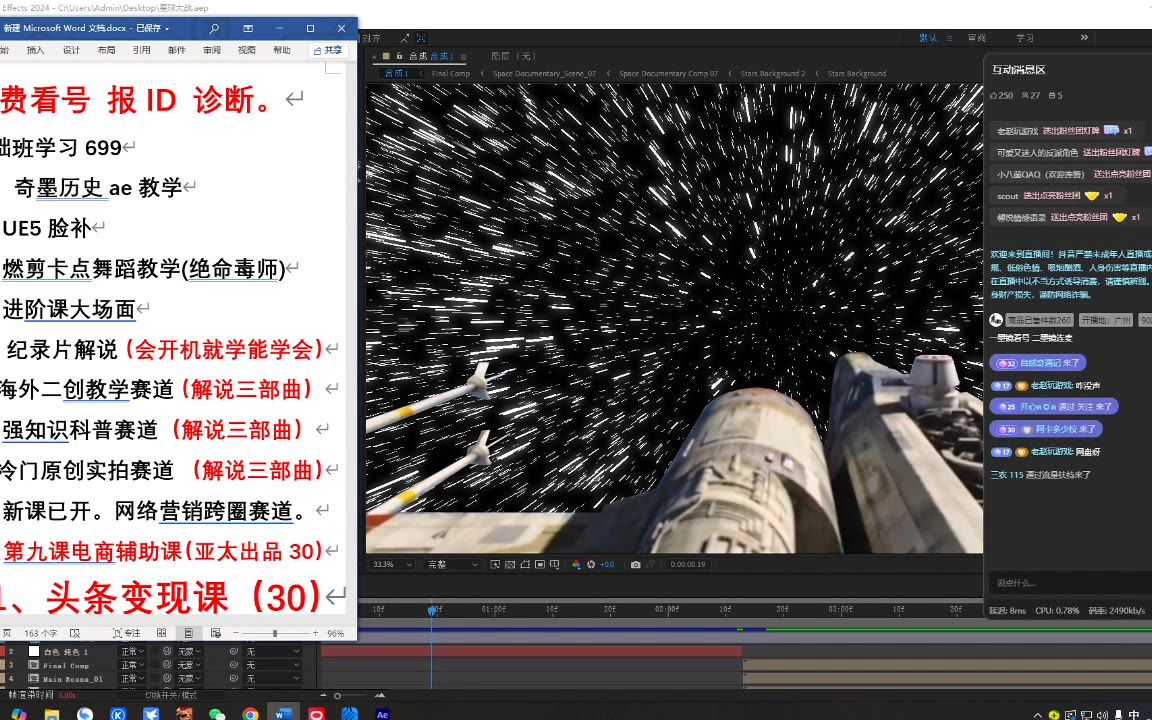The width and height of the screenshot is (1152, 720).
Task: Click the take snapshot camera icon
Action: tap(636, 564)
